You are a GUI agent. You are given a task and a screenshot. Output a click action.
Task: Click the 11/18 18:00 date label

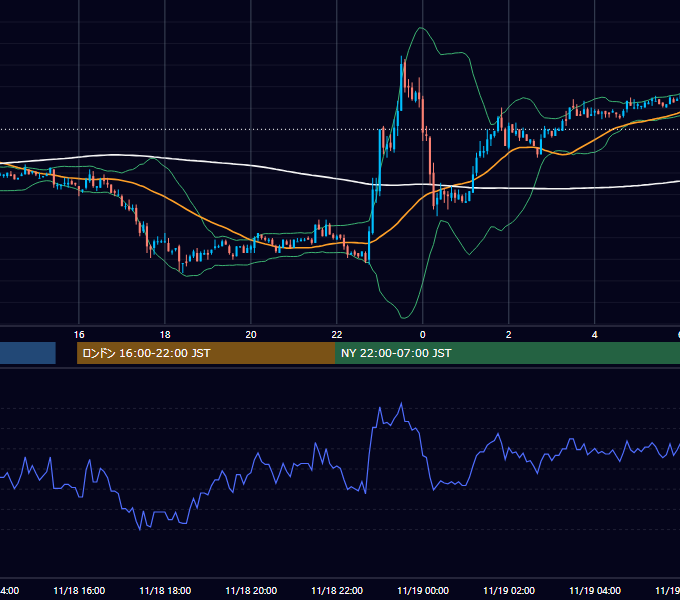(165, 590)
